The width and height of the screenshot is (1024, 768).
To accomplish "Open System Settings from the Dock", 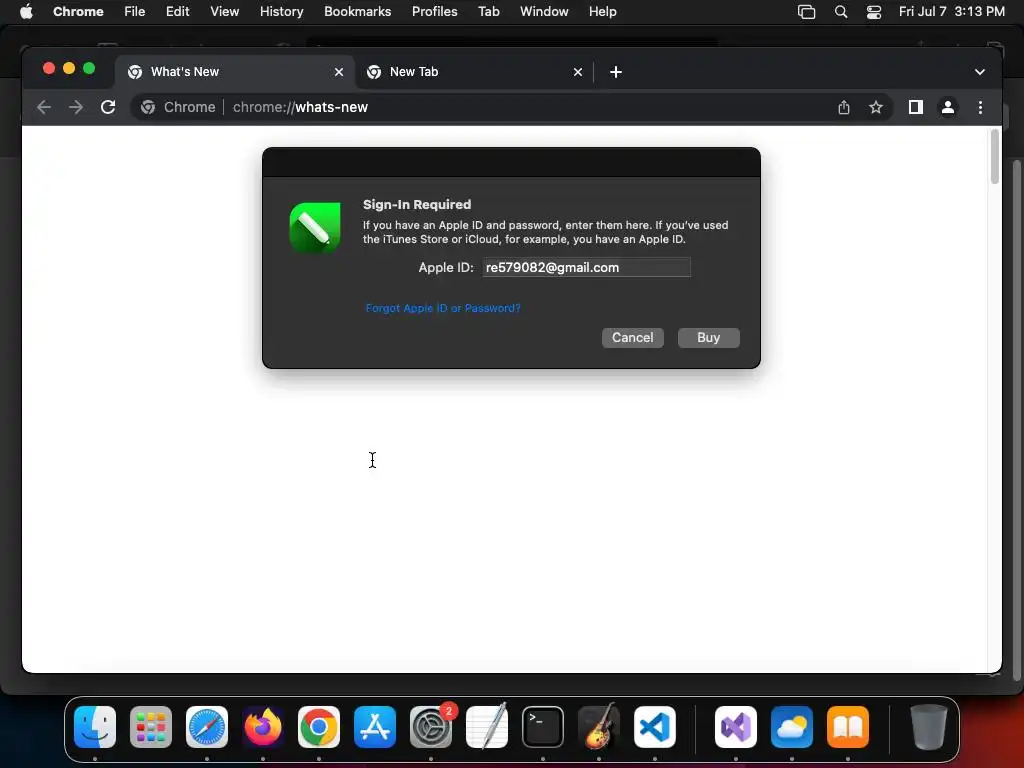I will [x=431, y=727].
